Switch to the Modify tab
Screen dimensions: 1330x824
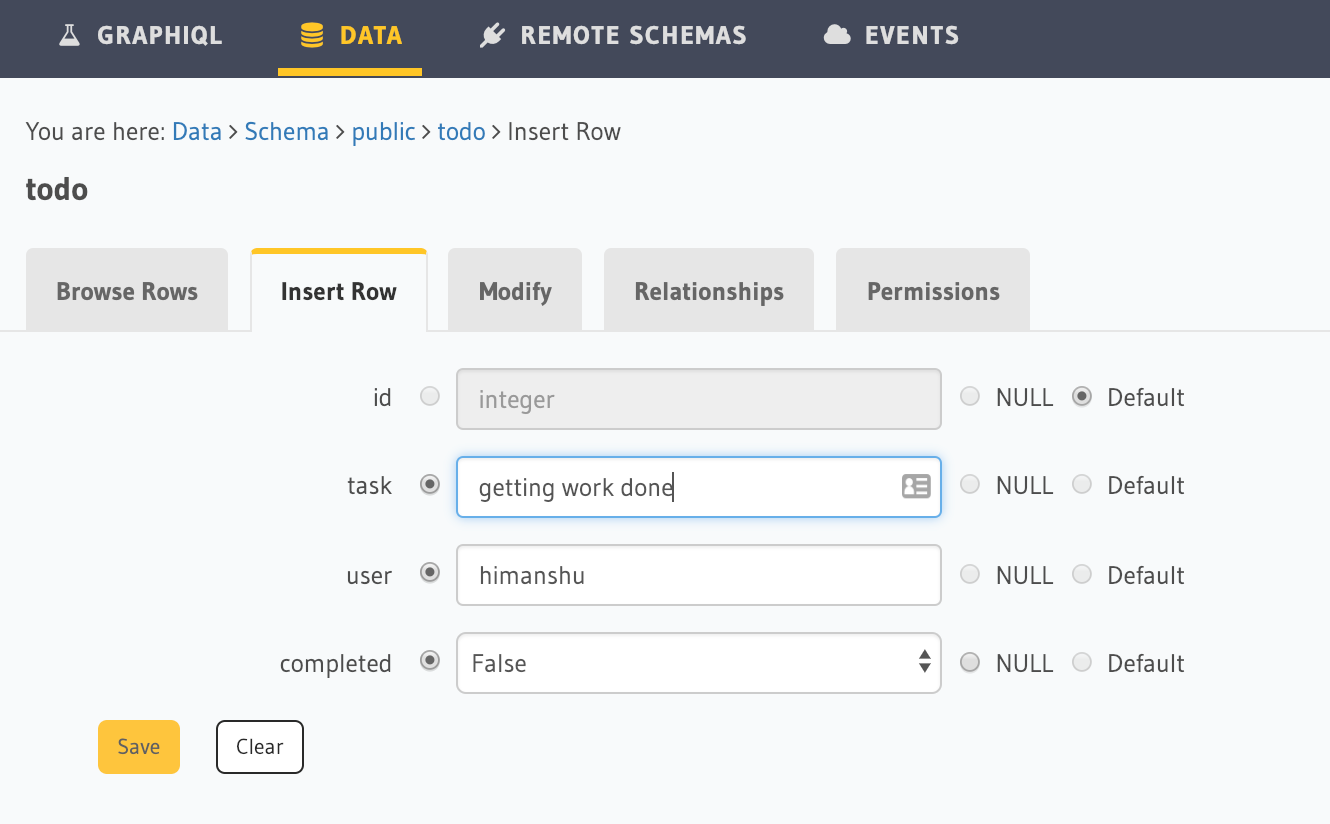[514, 291]
